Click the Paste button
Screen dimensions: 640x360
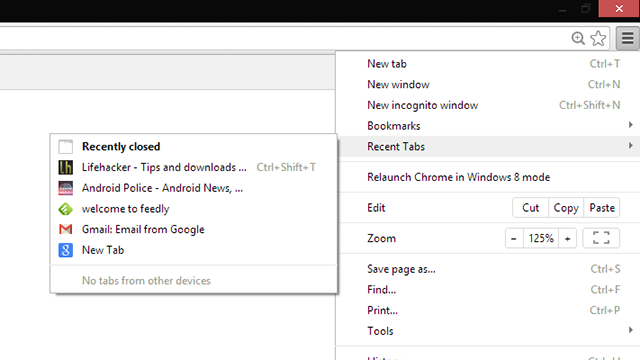point(602,208)
